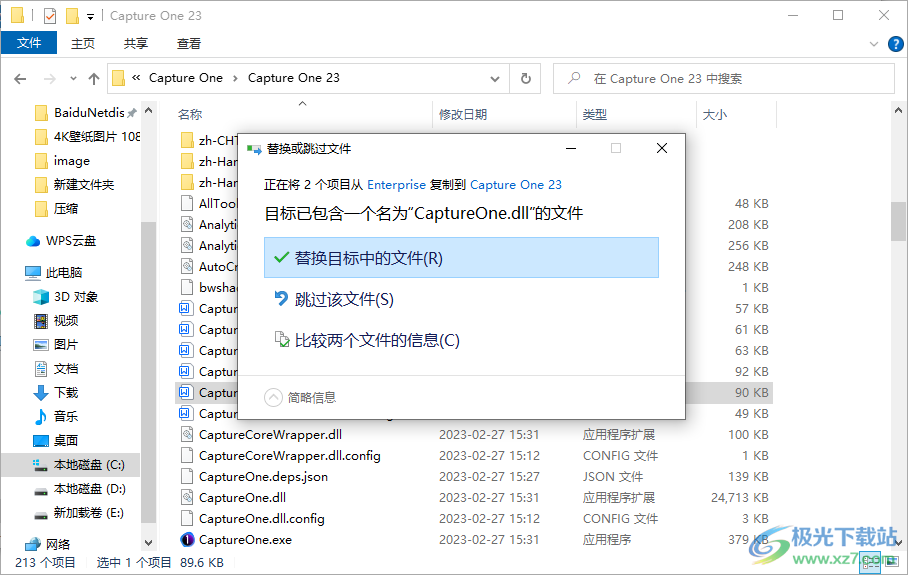
Task: Open the customize quick access toolbar dropdown
Action: (90, 16)
